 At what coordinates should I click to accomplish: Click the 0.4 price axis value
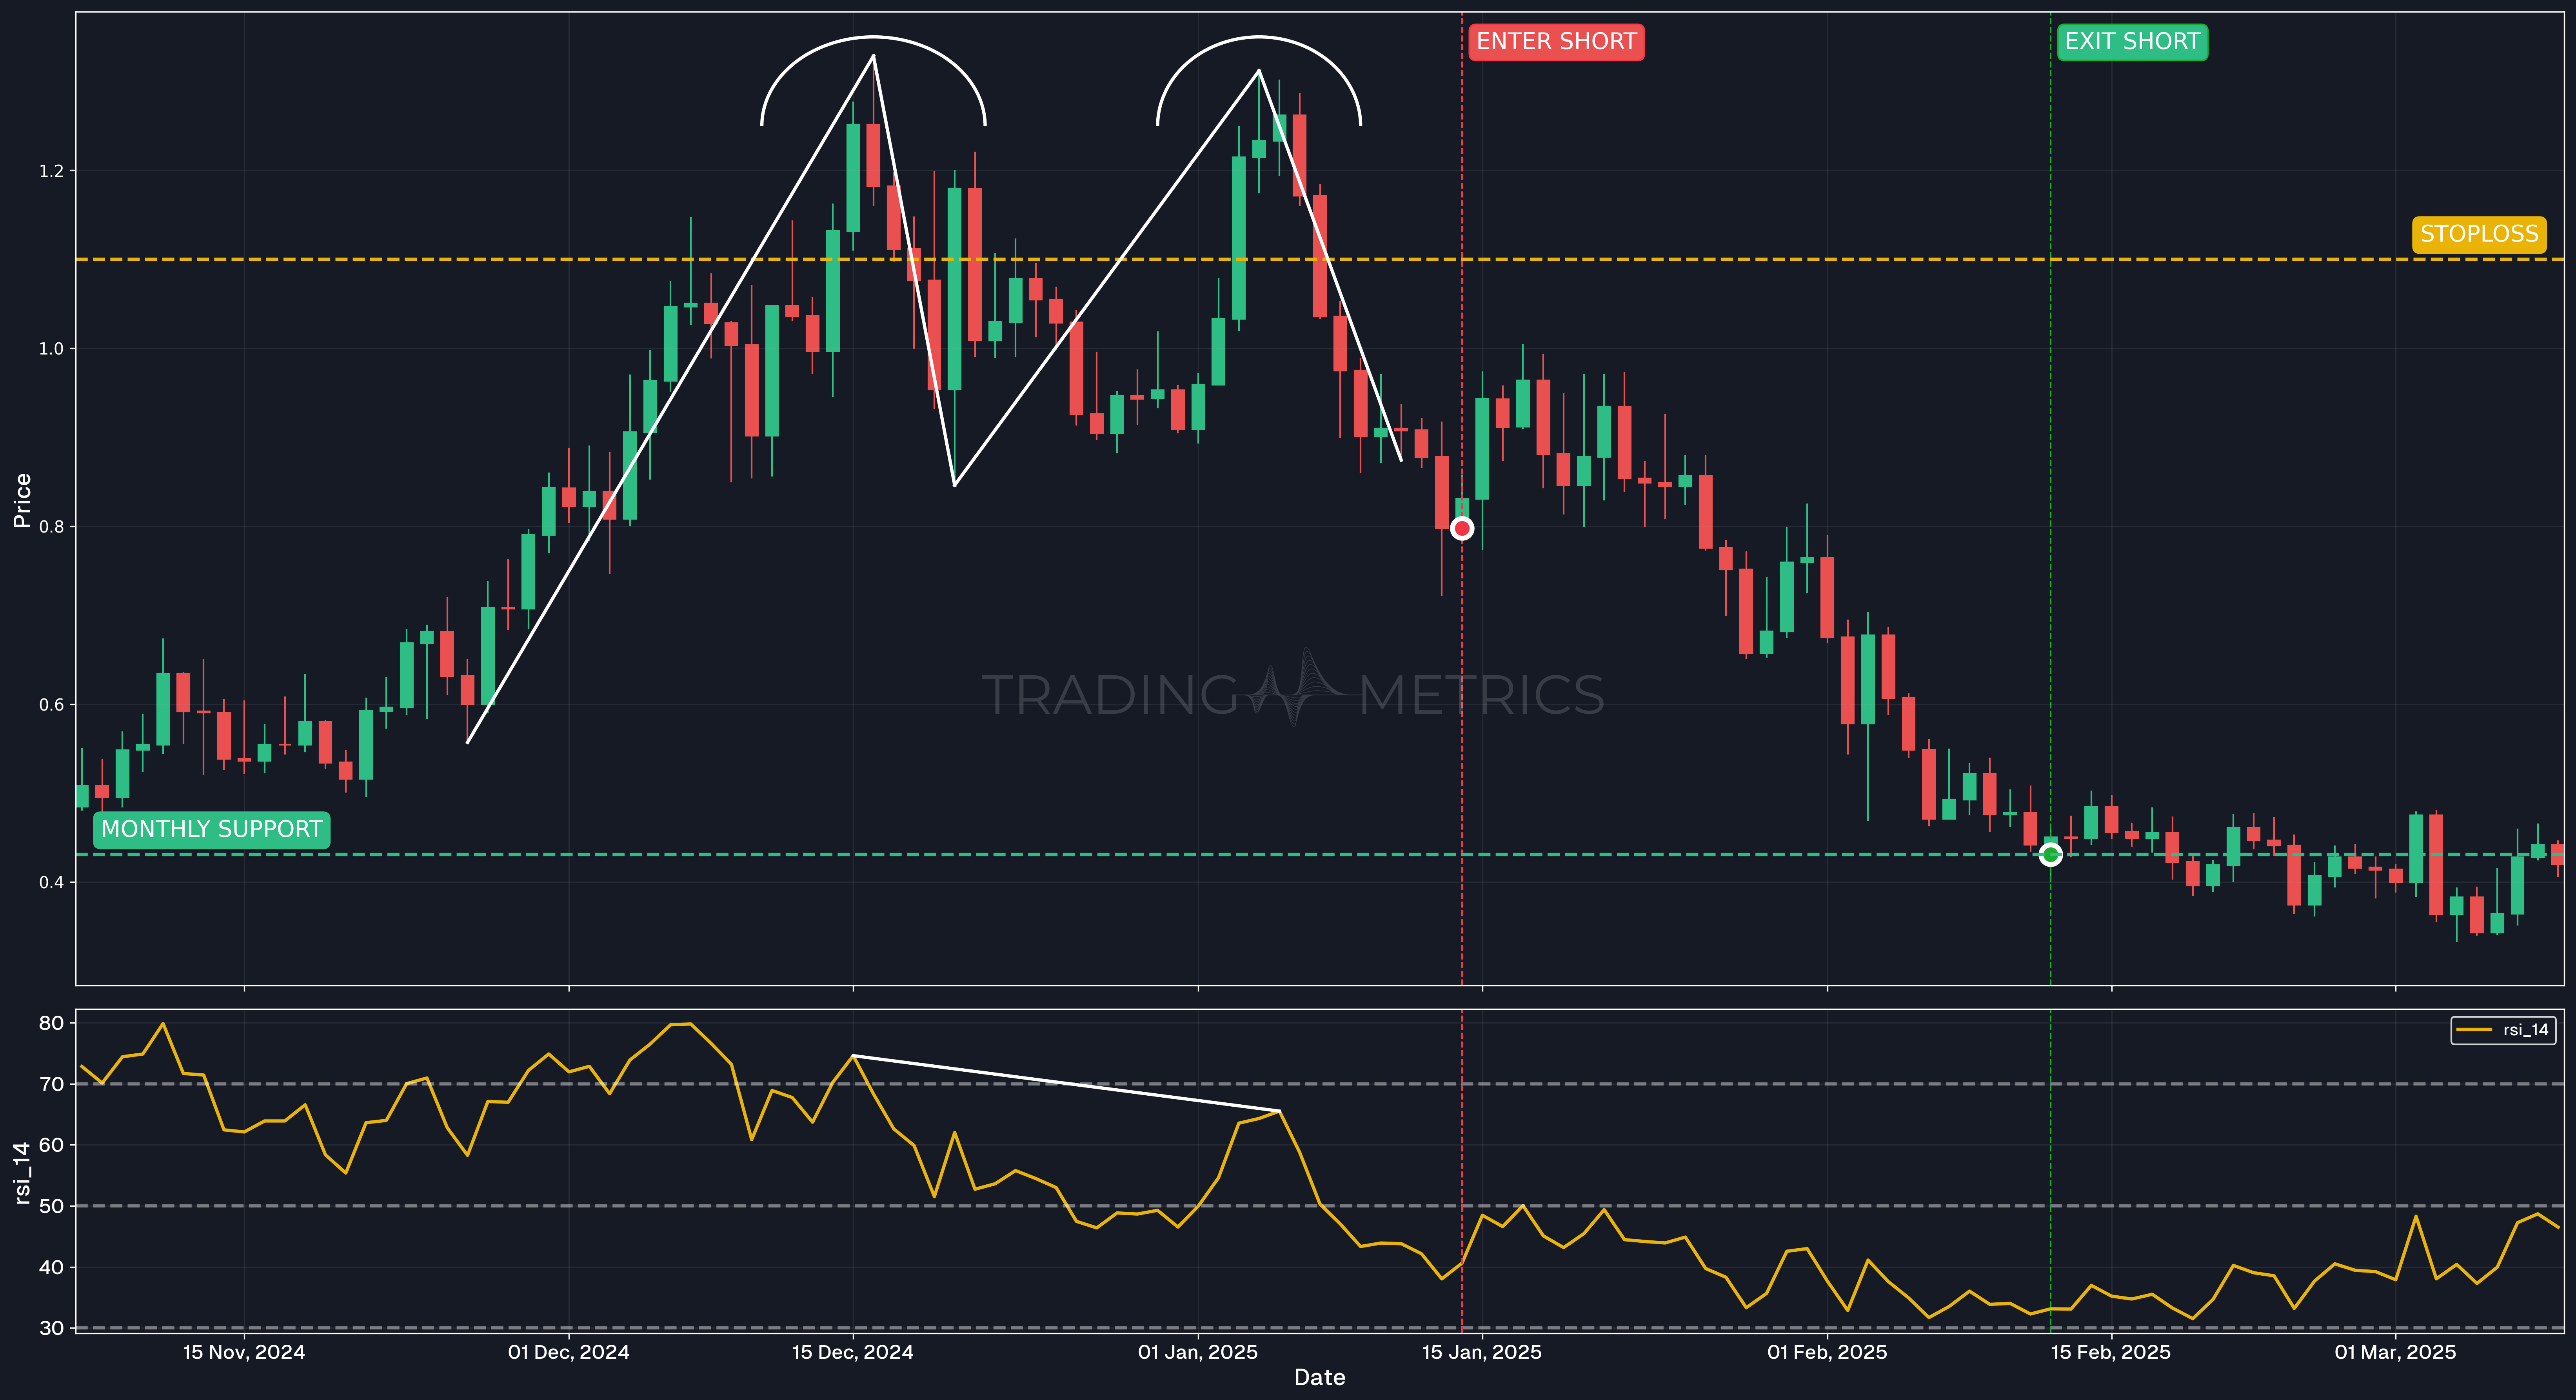click(51, 883)
